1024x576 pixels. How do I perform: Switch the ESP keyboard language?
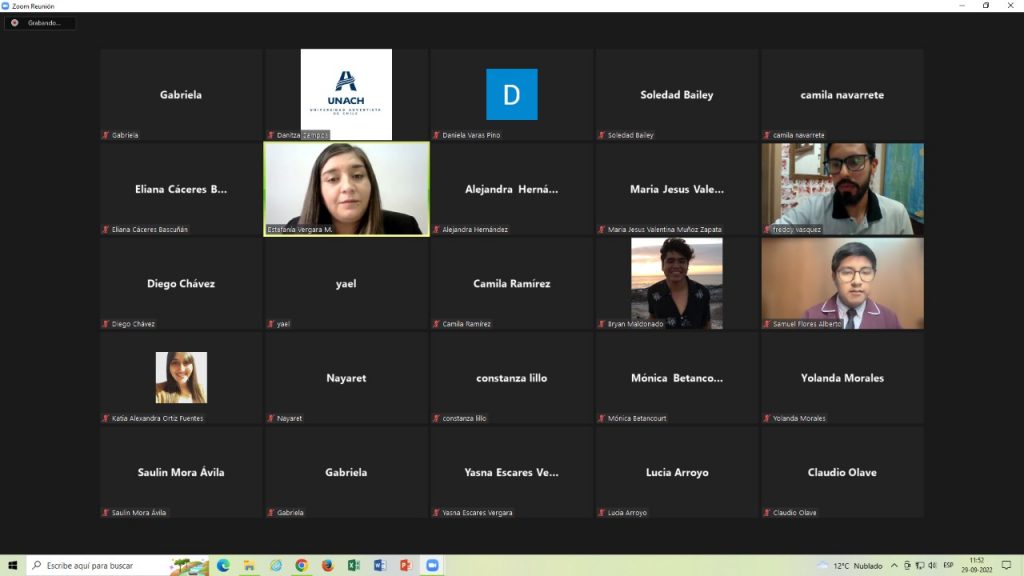pyautogui.click(x=948, y=565)
